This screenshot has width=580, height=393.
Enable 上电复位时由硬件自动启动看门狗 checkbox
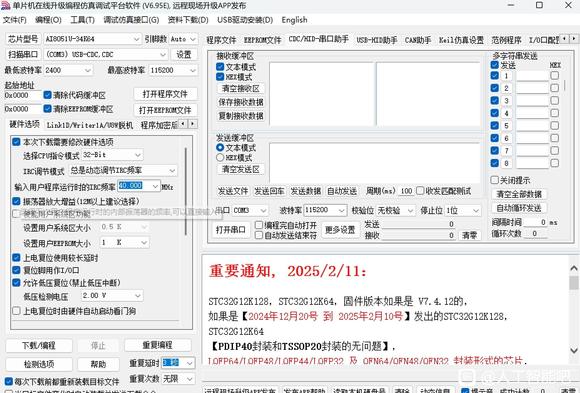[16, 311]
